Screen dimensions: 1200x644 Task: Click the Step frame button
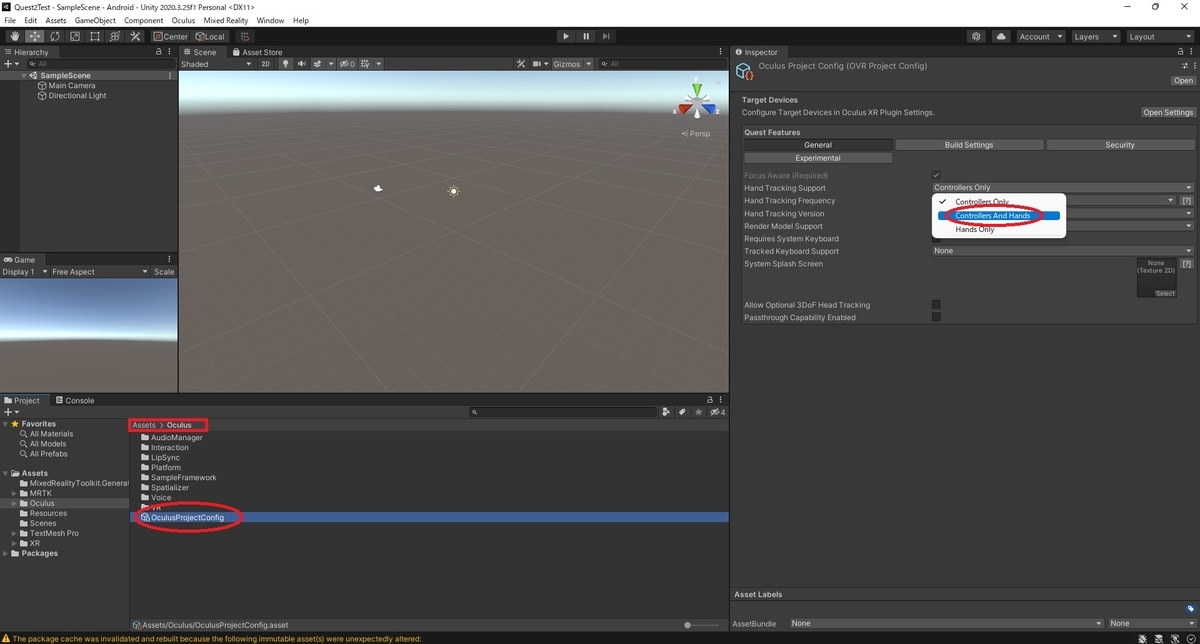click(608, 36)
